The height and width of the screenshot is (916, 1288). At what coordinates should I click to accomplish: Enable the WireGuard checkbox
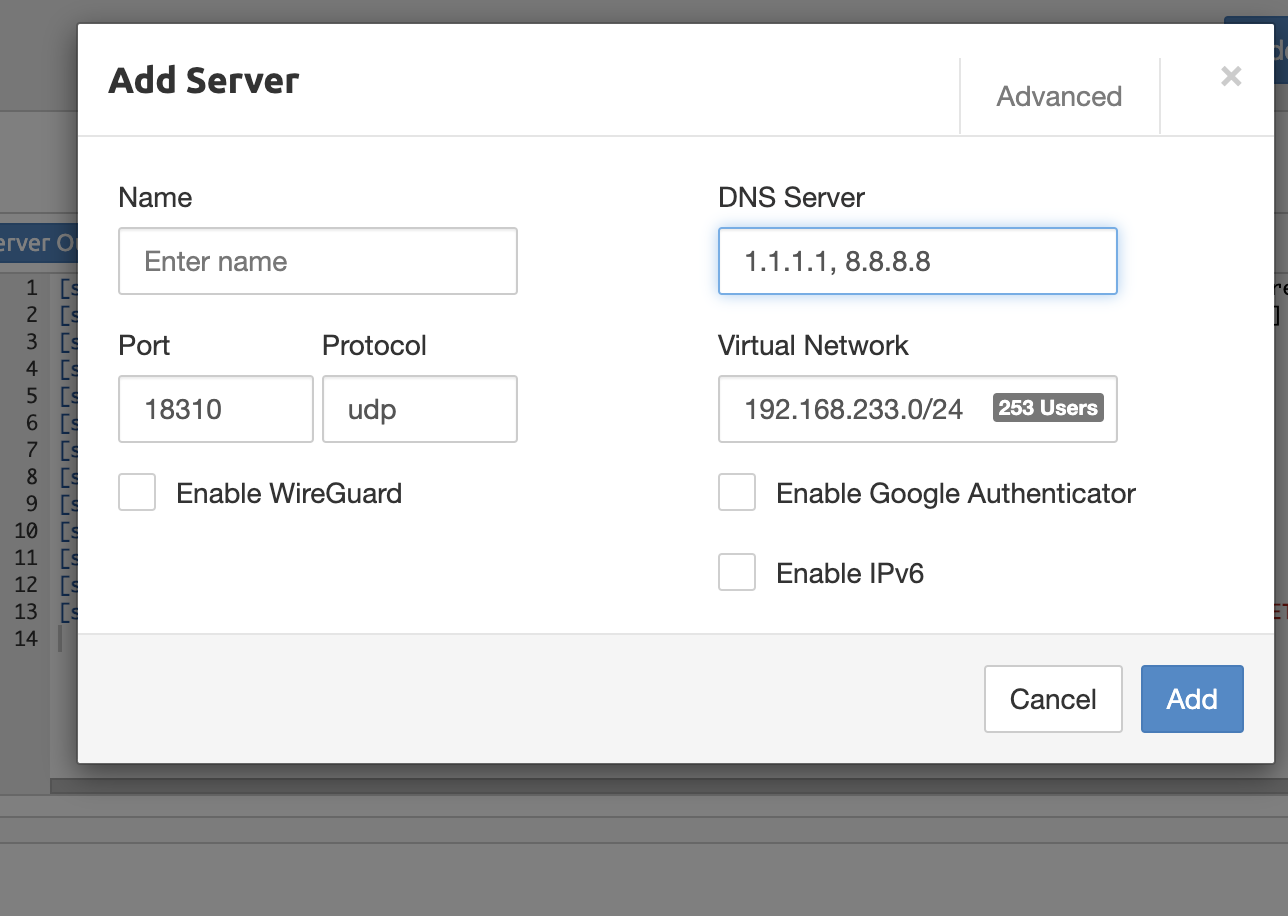point(137,493)
